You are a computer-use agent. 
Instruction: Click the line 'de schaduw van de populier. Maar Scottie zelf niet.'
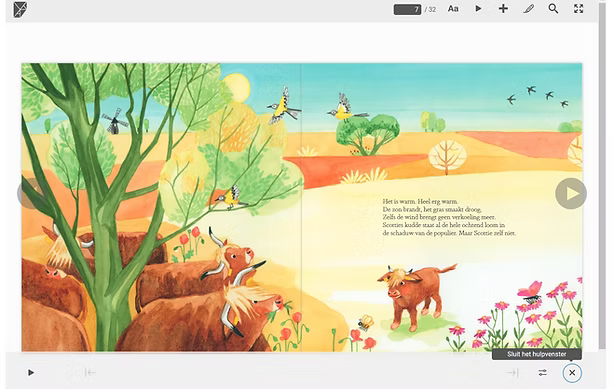449,233
